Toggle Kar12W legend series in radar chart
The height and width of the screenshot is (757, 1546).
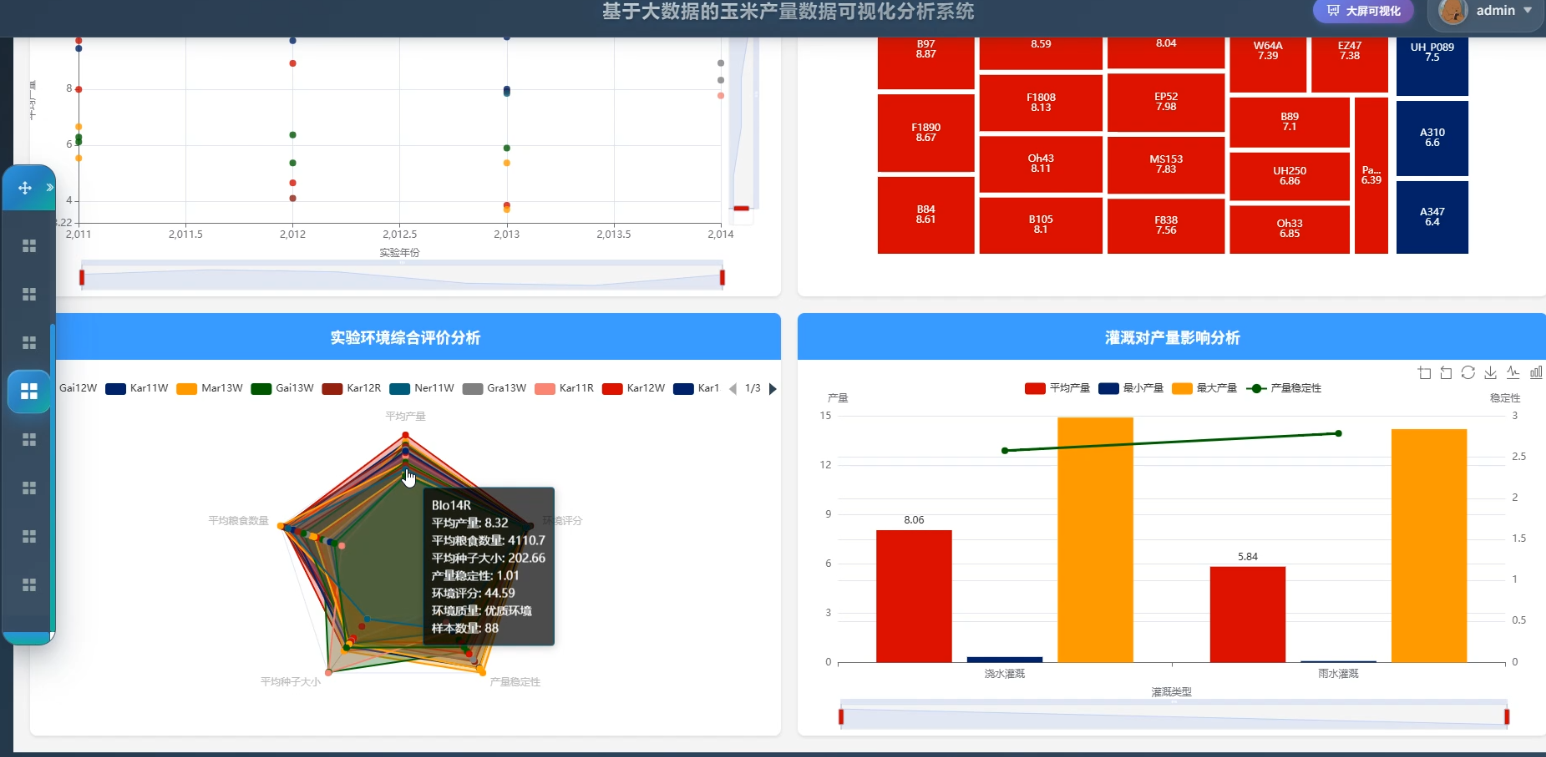(x=635, y=388)
